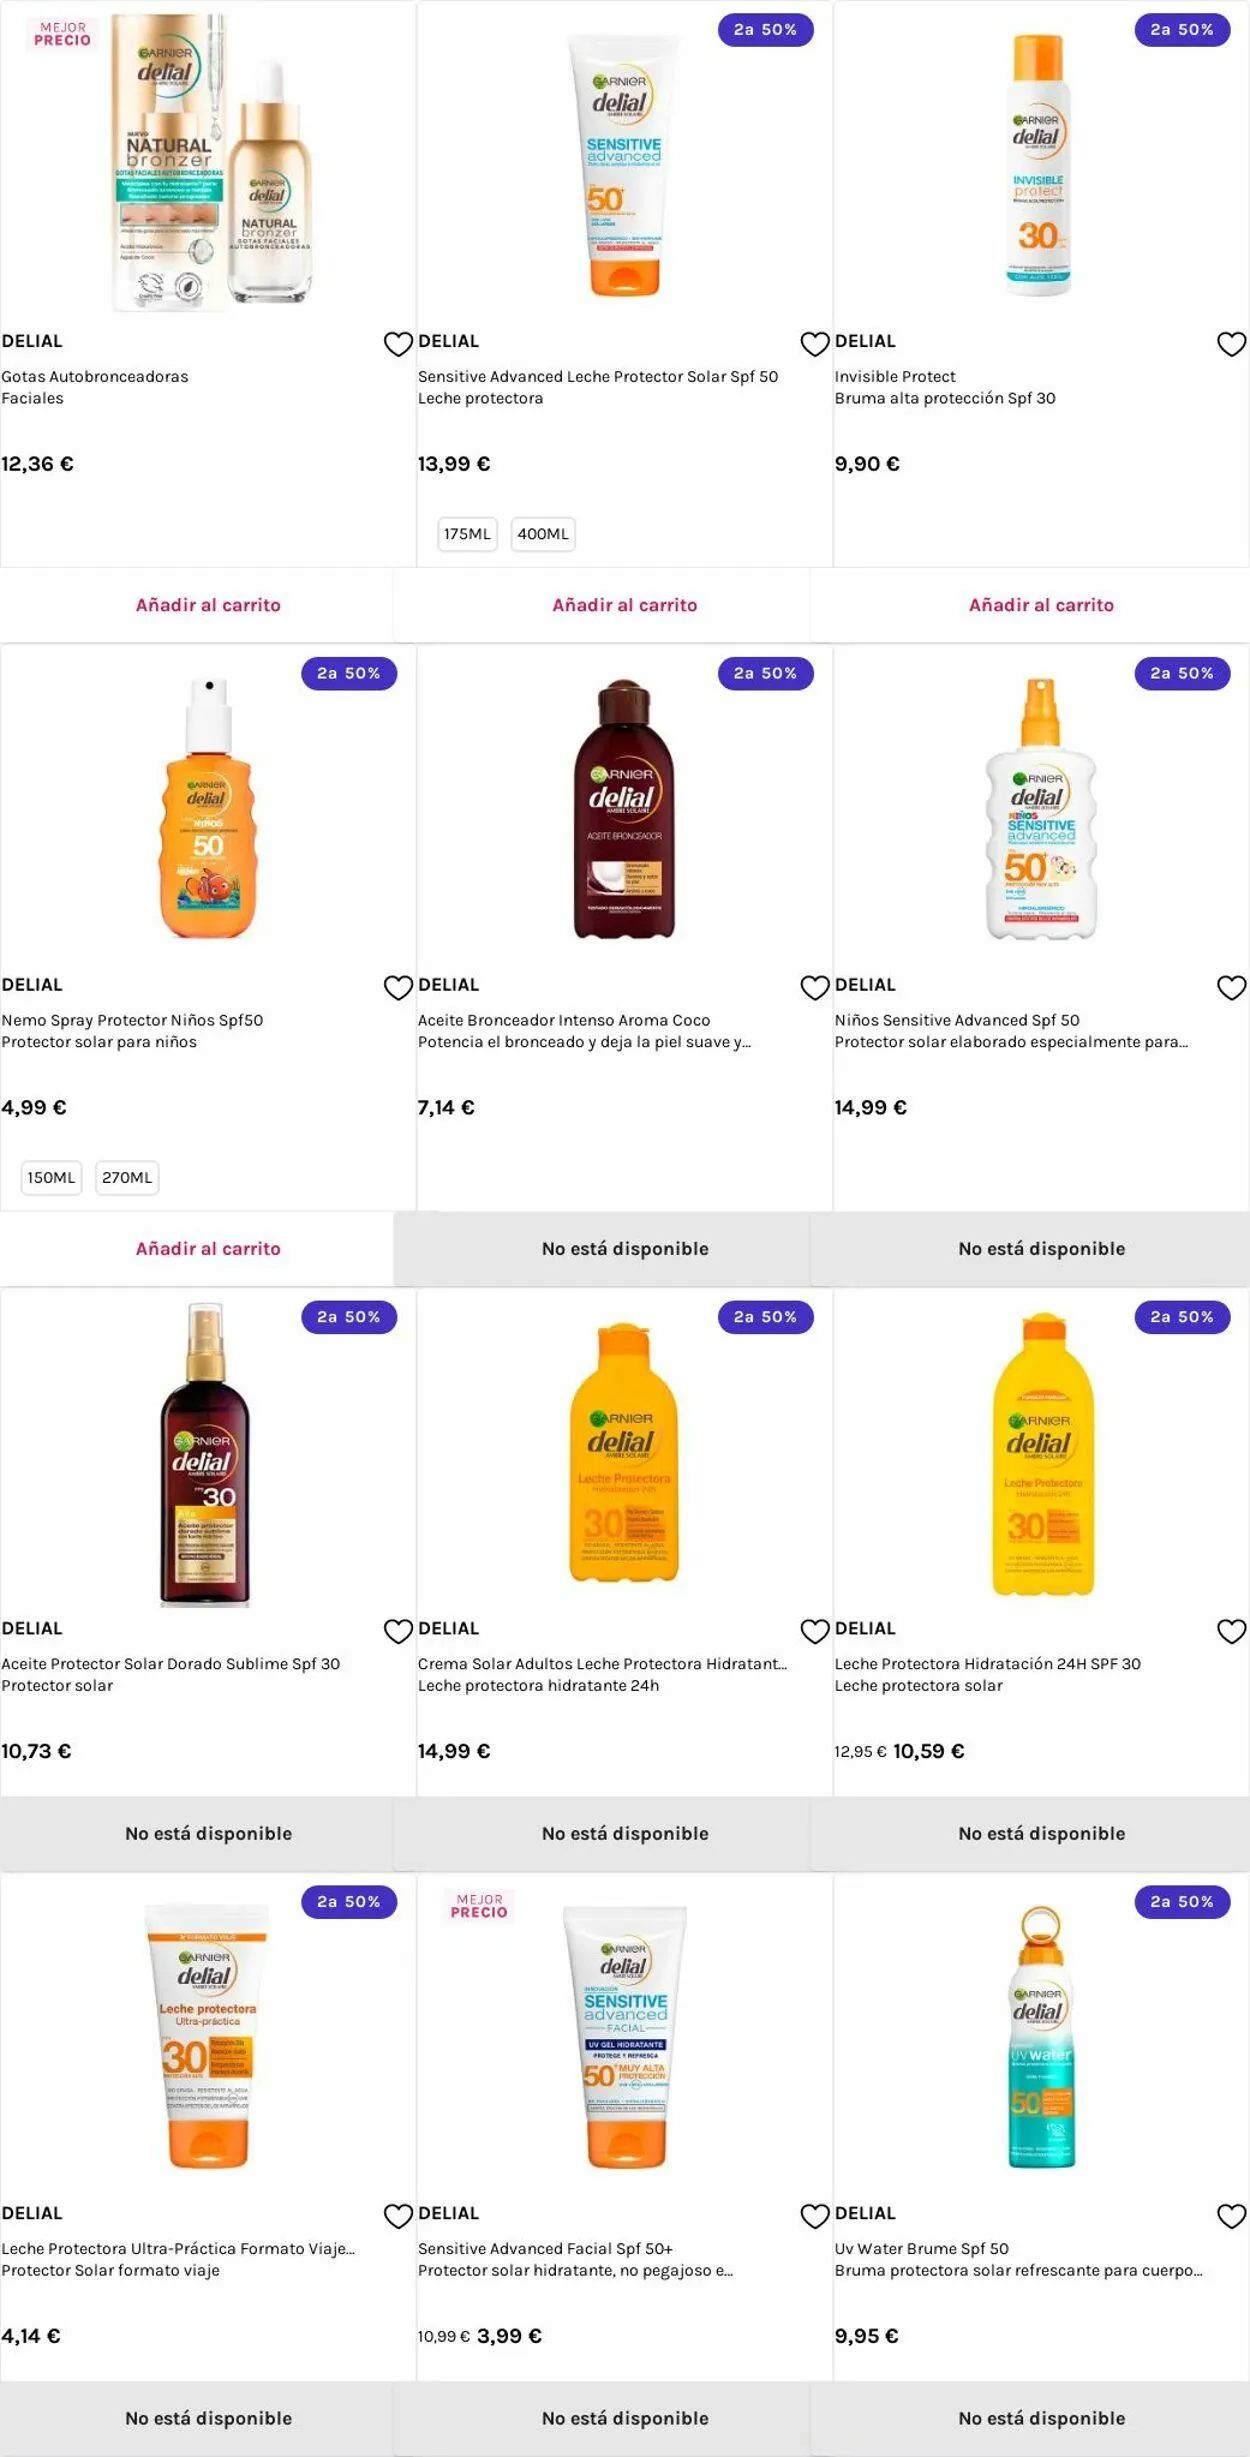Add Nemo Spray Protector to cart
1250x2457 pixels.
click(208, 1249)
